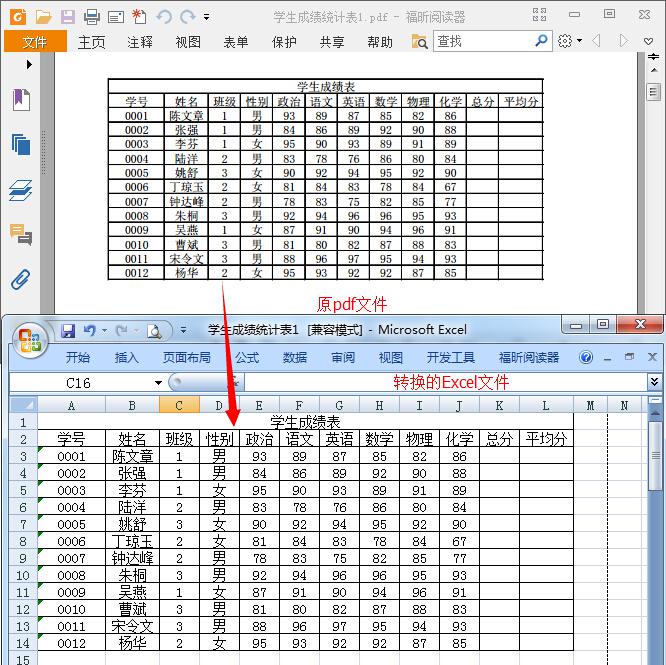Click Excel print preview icon

(x=154, y=331)
